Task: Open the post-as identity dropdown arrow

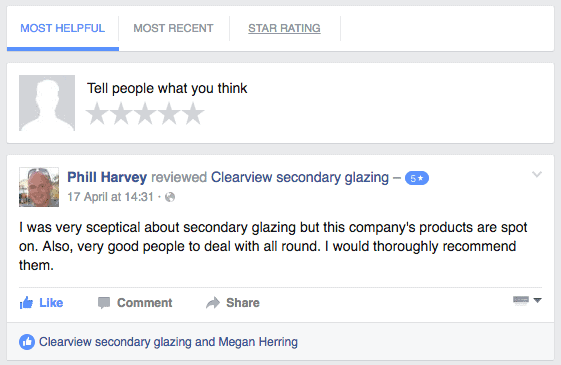Action: click(537, 300)
